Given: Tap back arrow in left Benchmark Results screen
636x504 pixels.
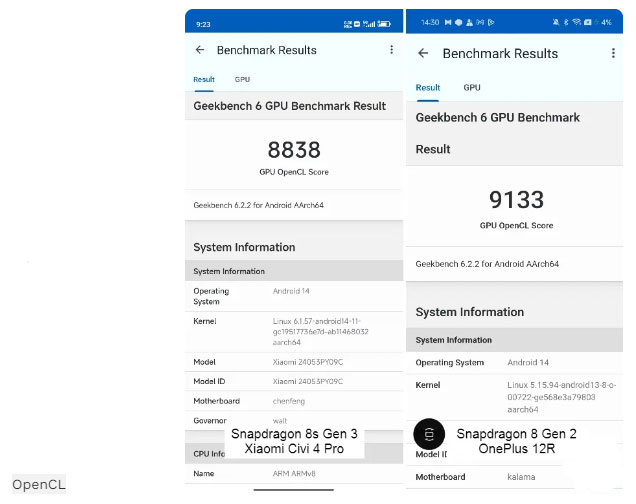Looking at the screenshot, I should click(200, 50).
